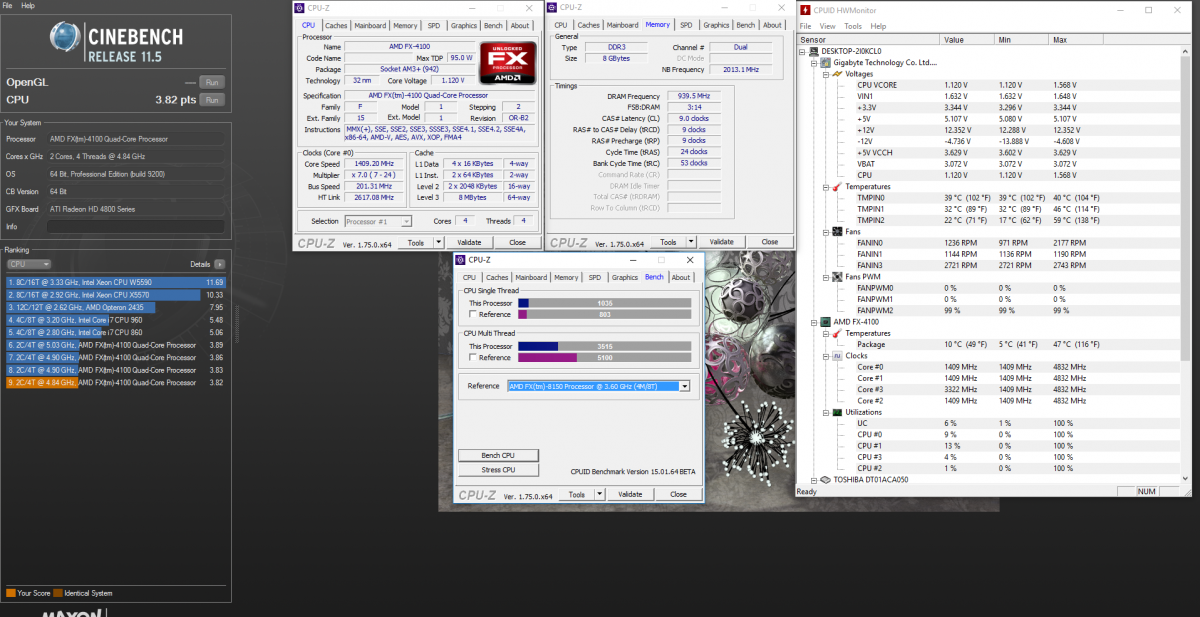Click Close in the CPU-Z Bench window

tap(678, 494)
